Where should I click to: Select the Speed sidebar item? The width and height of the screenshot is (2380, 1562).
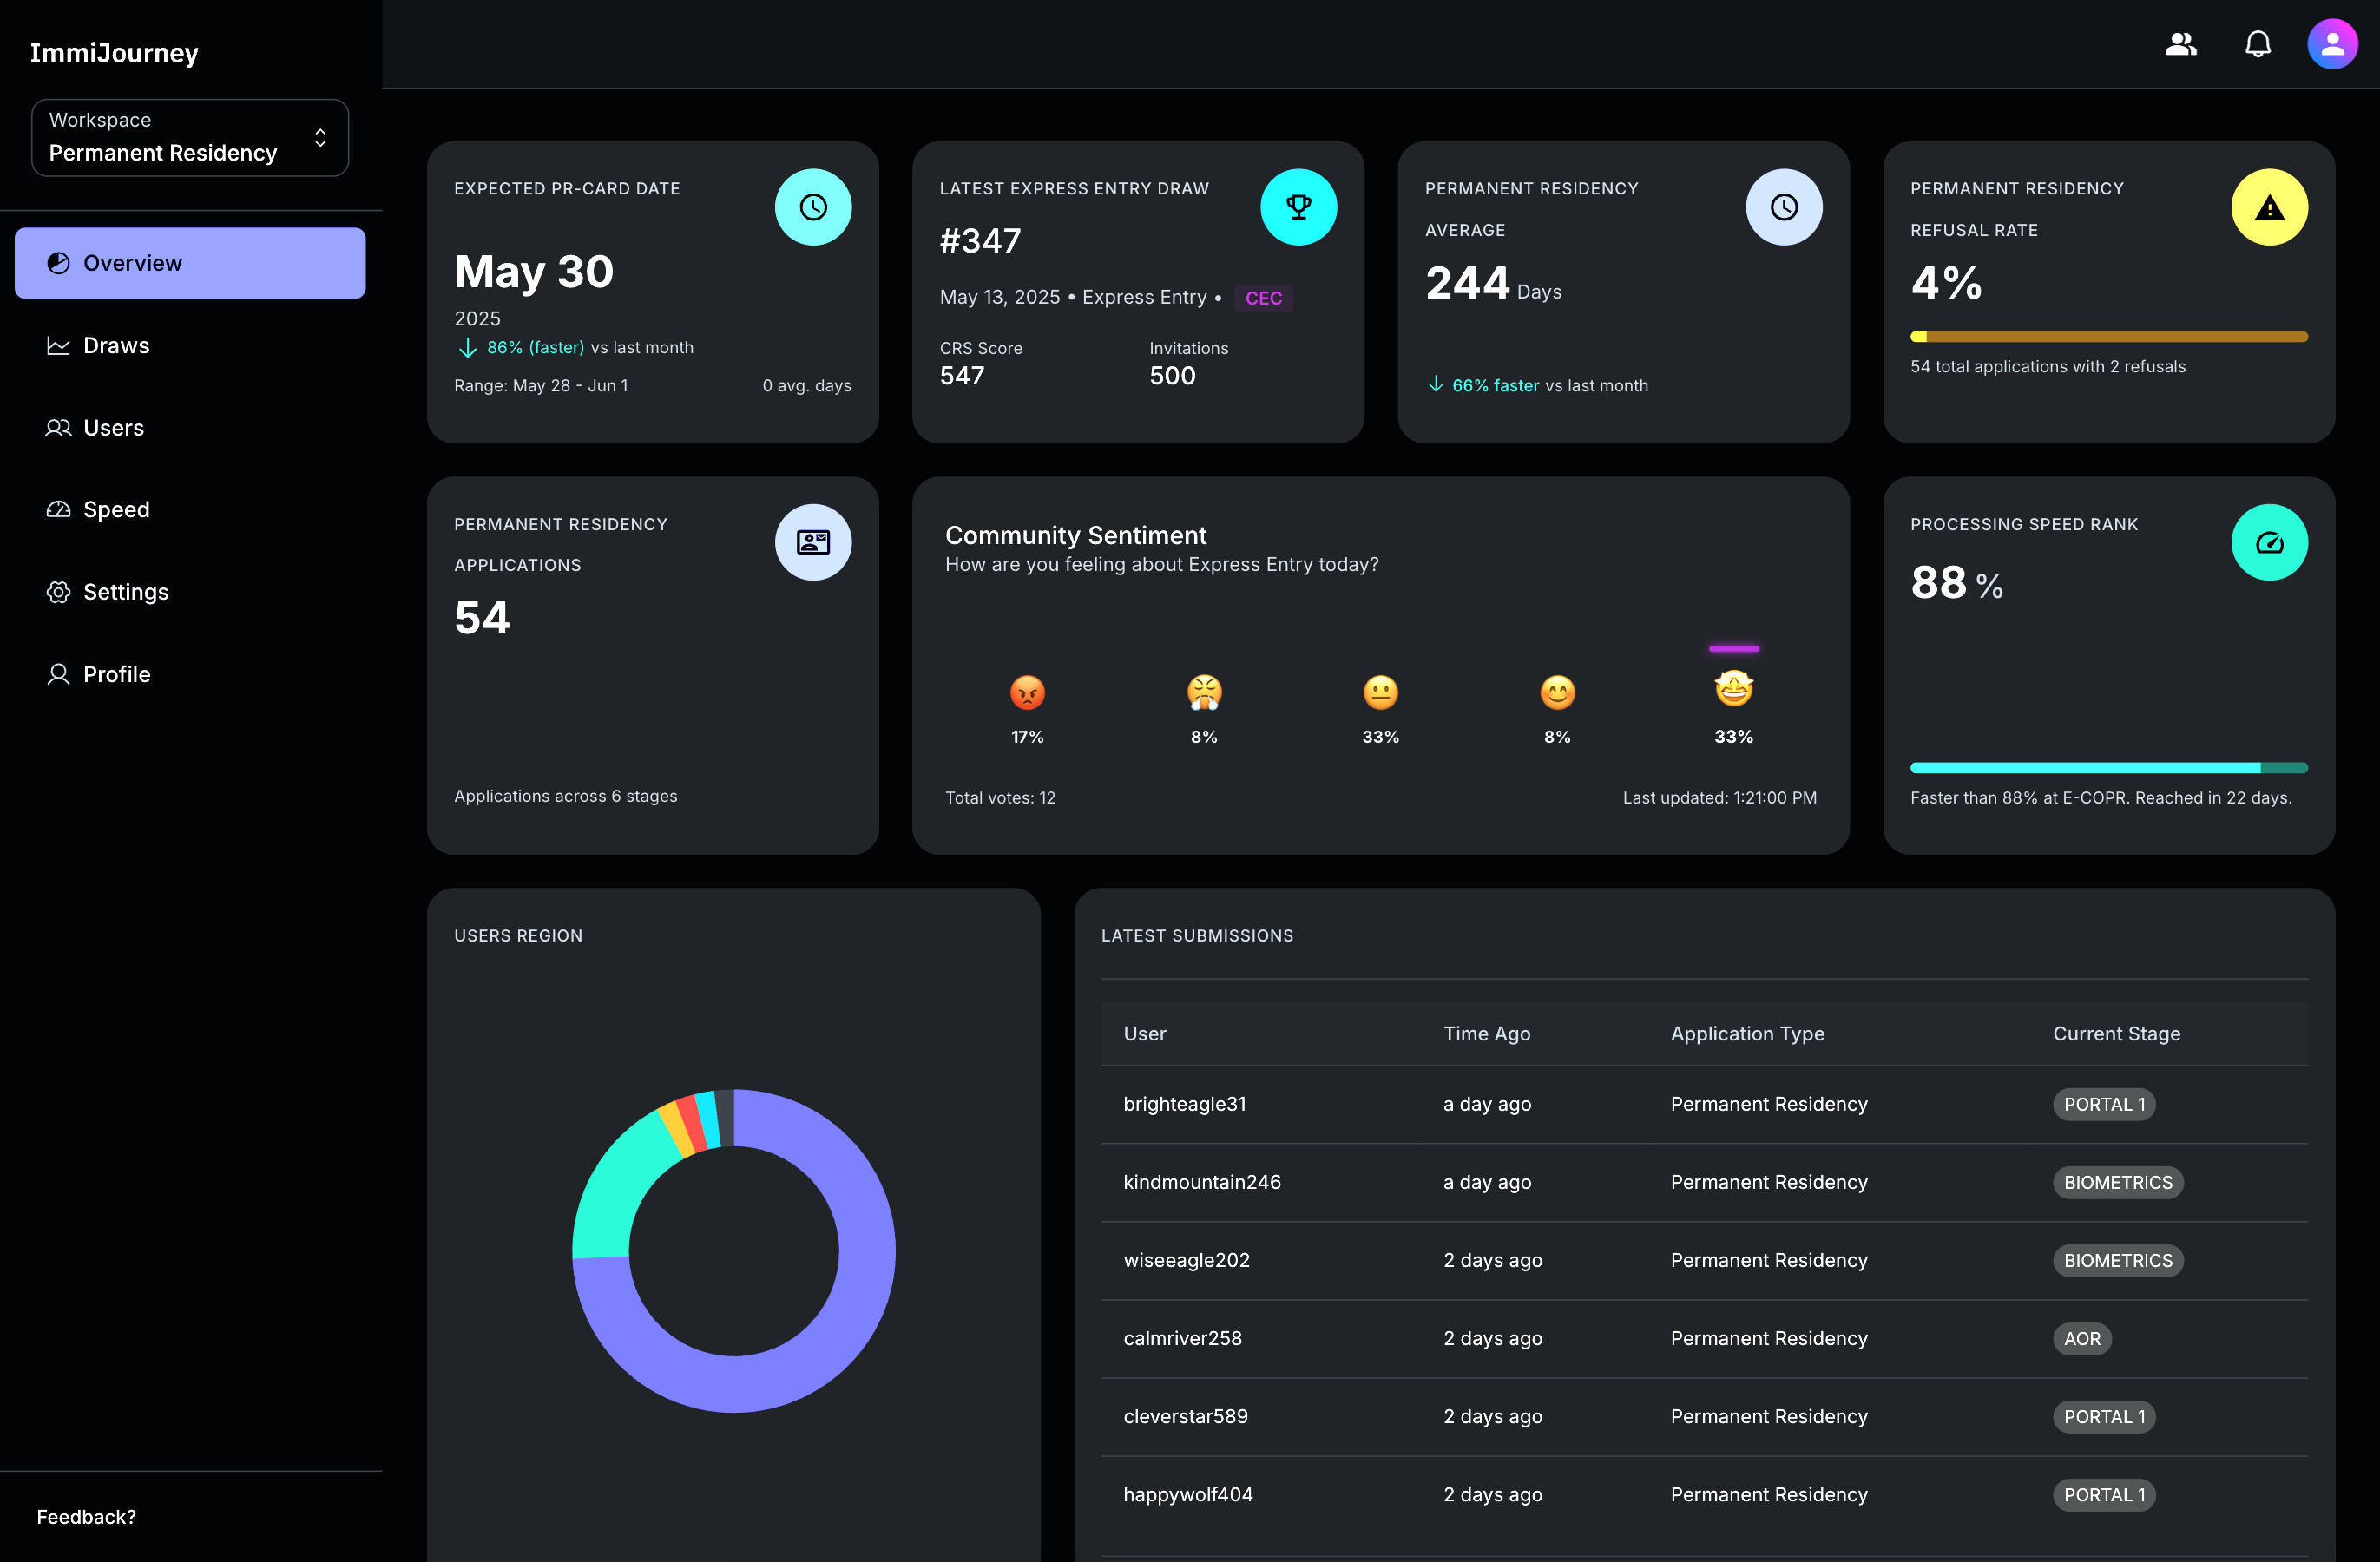coord(117,509)
